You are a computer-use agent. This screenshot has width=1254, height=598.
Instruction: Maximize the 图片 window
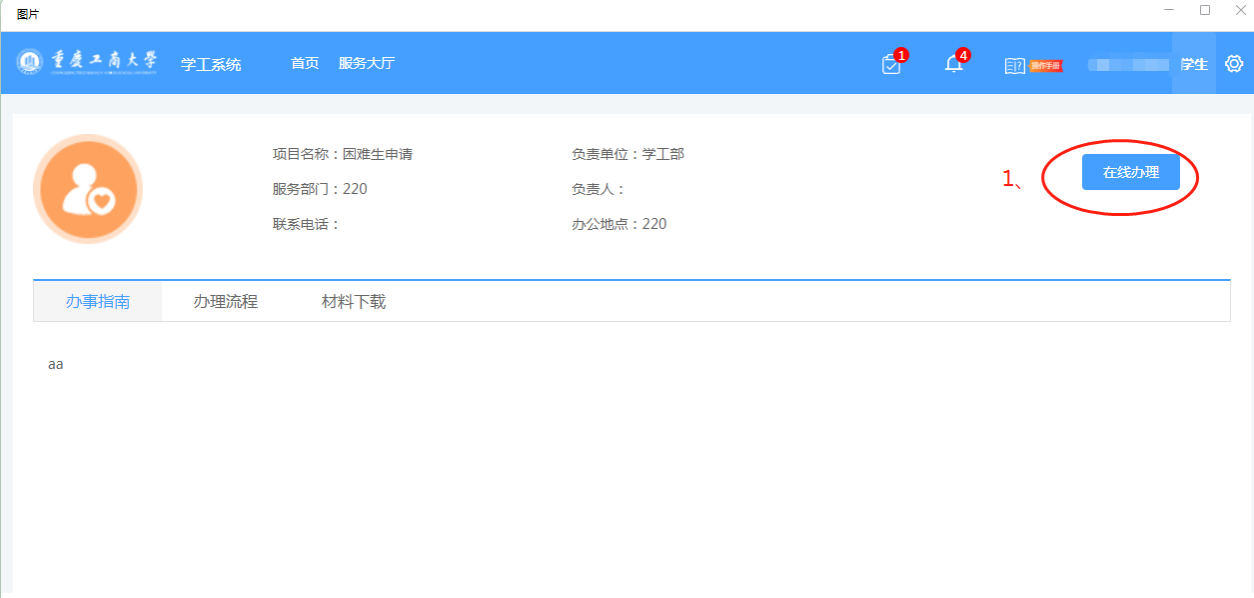tap(1205, 10)
